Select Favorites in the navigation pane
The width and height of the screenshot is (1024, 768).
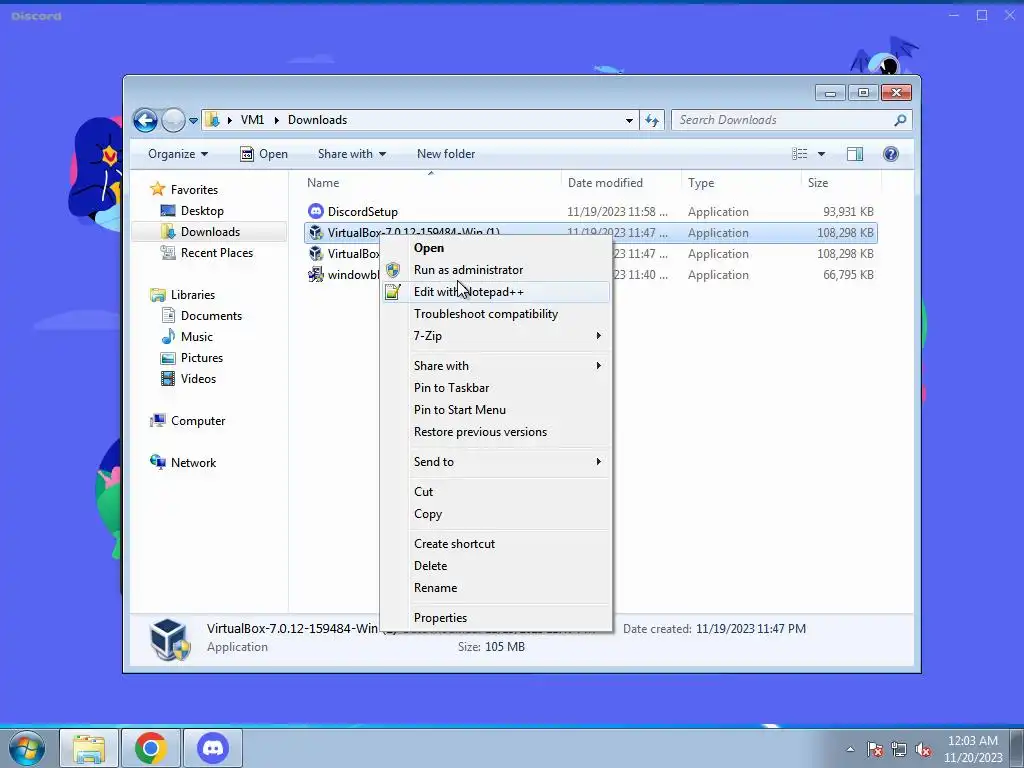[184, 189]
